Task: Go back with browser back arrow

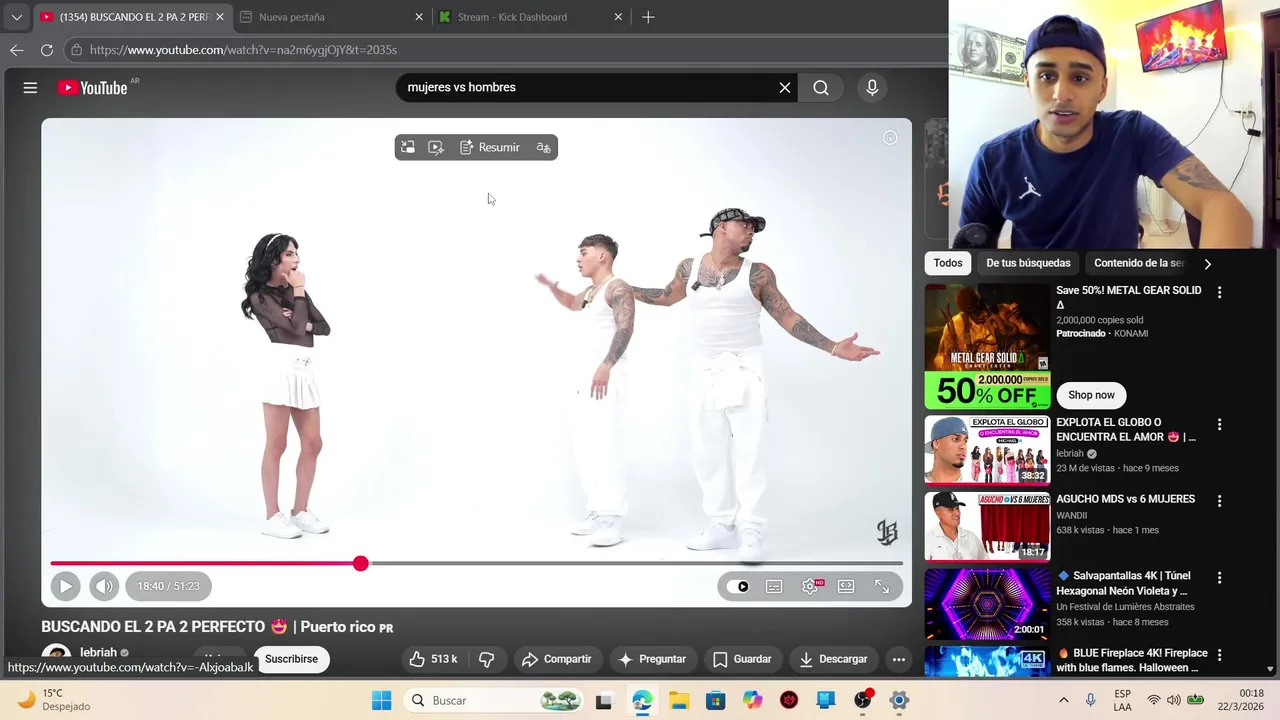Action: point(17,50)
